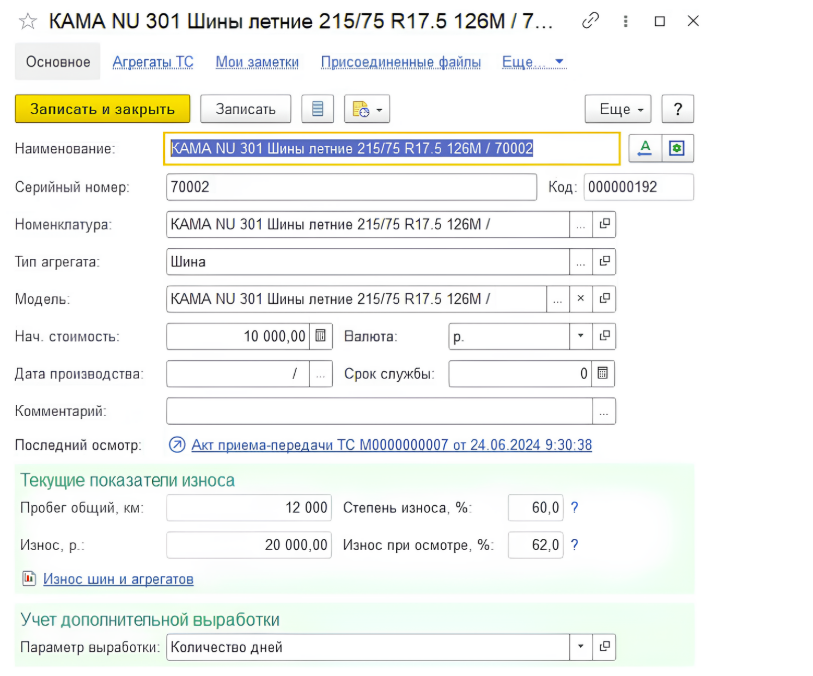The image size is (813, 676).
Task: Click report icon beside Износ шин и агрегатов
Action: (29, 578)
